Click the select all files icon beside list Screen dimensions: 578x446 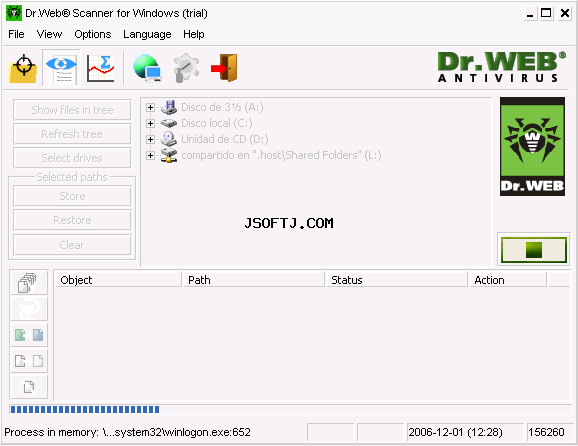coord(29,283)
